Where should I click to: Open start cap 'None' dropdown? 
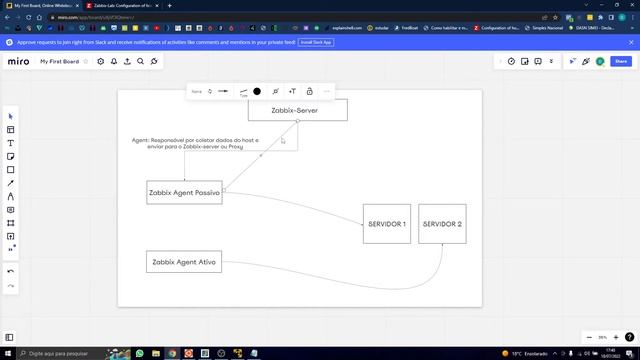tap(197, 91)
